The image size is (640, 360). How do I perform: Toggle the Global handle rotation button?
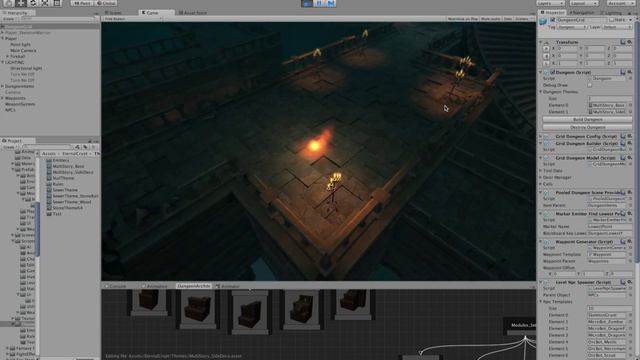click(x=106, y=3)
